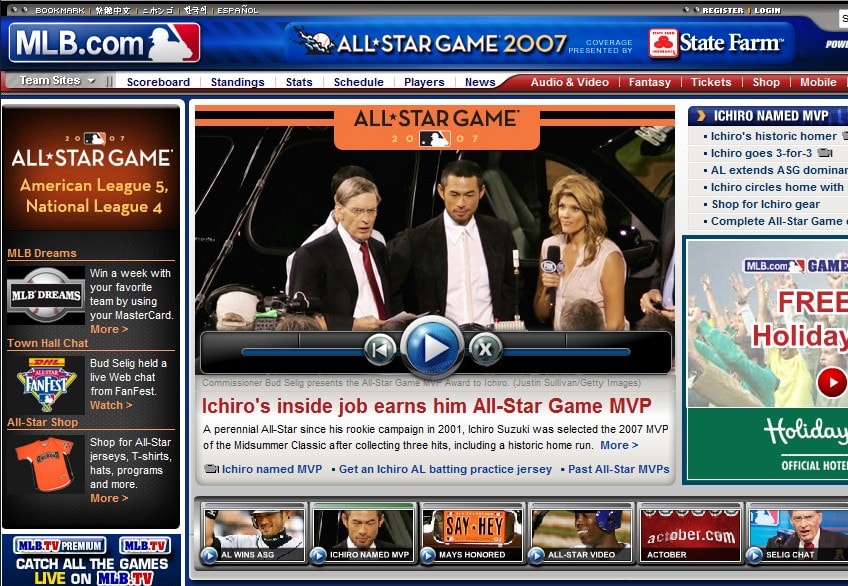Click Watch under Town Hall Chat
848x586 pixels.
110,404
